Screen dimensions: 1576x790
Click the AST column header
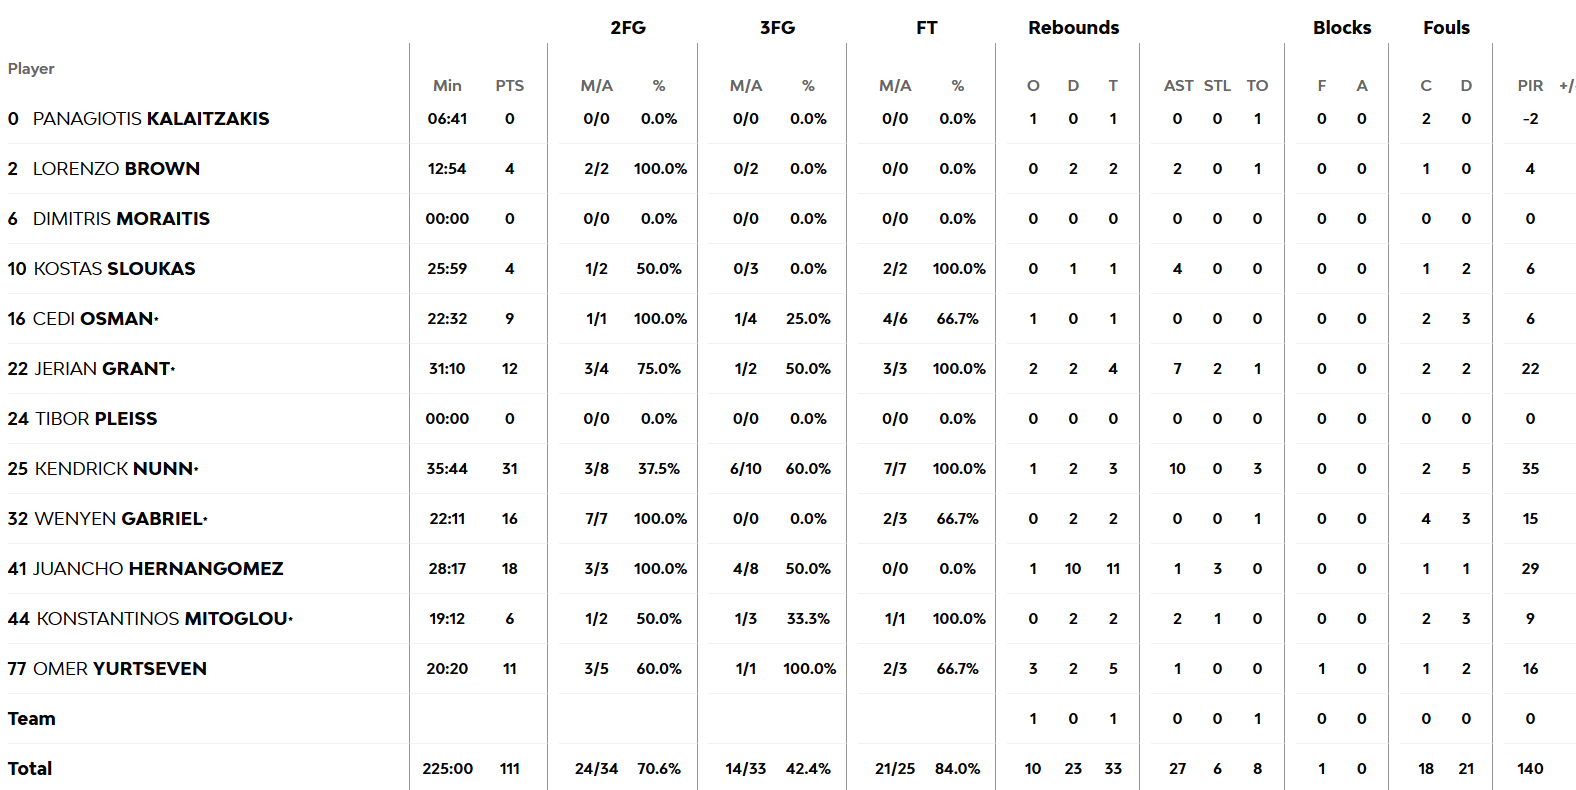(1178, 86)
